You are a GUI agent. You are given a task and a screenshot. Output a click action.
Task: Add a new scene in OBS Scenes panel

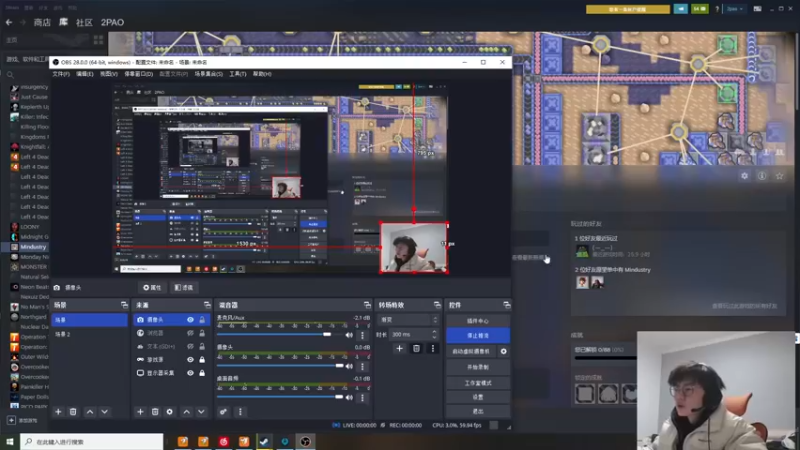[x=58, y=412]
